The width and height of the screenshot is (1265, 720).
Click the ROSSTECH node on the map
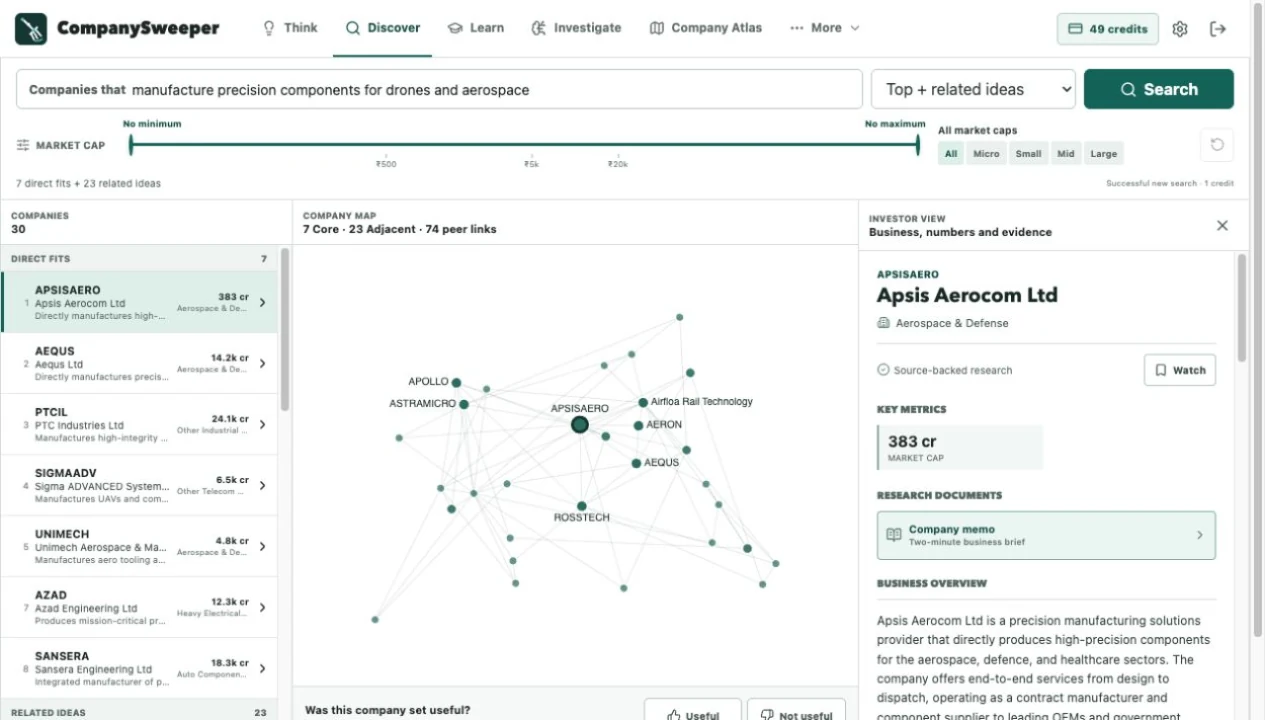click(581, 506)
